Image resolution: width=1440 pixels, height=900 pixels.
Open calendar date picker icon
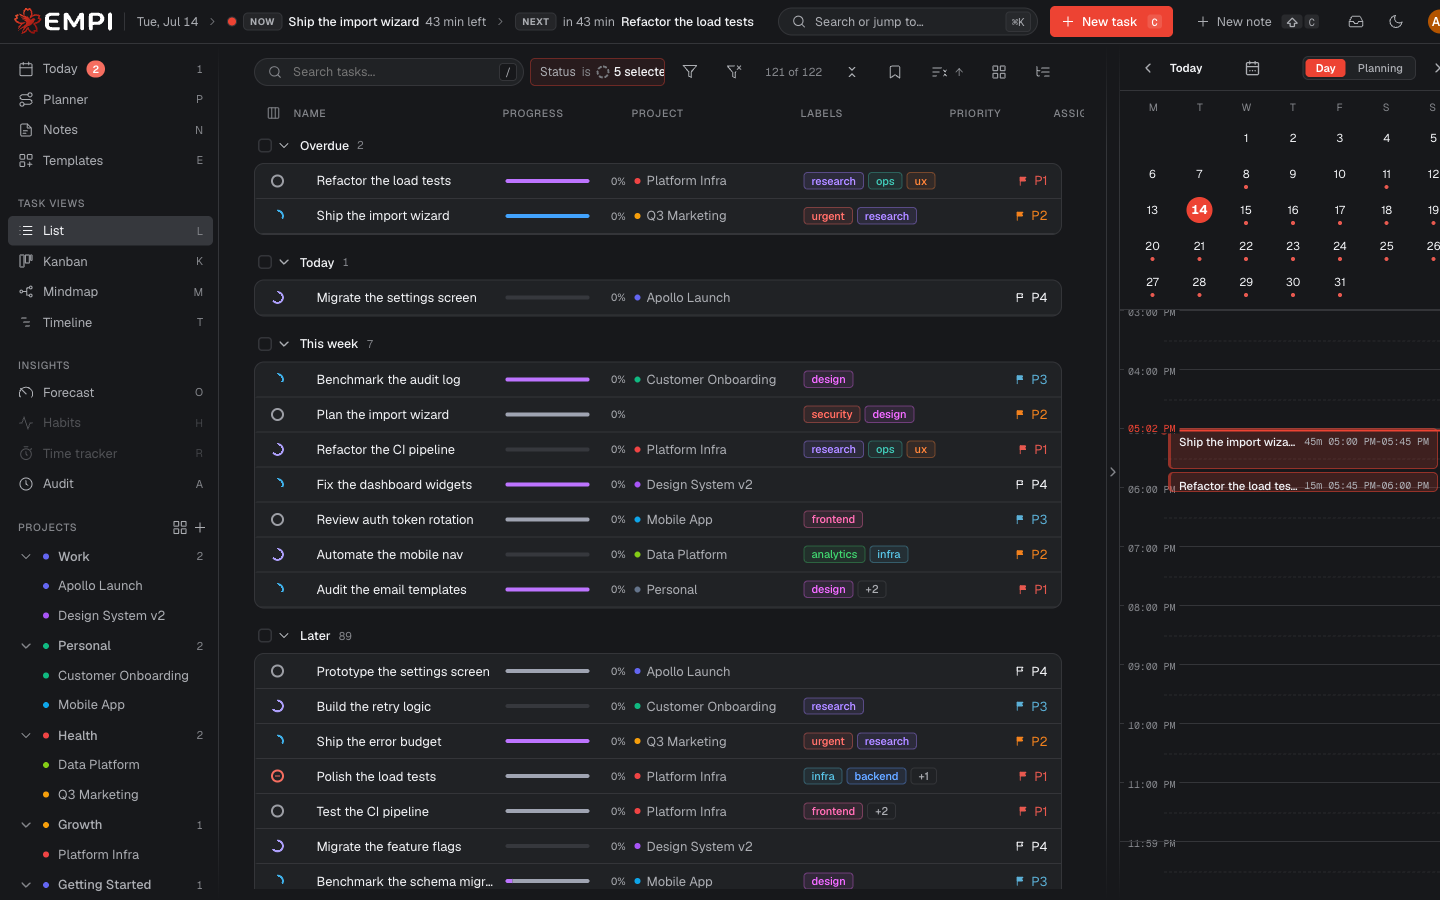[x=1252, y=68]
